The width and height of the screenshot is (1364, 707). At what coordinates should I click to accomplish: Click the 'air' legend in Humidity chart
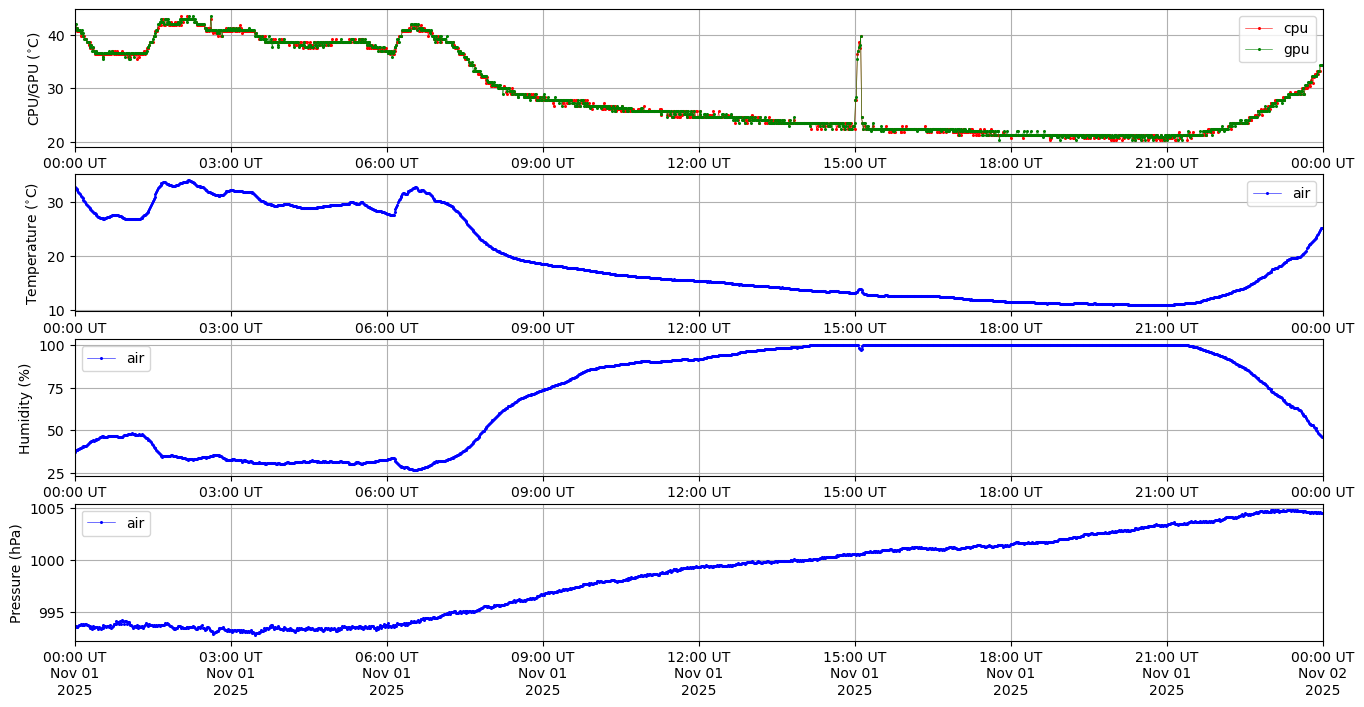click(134, 358)
